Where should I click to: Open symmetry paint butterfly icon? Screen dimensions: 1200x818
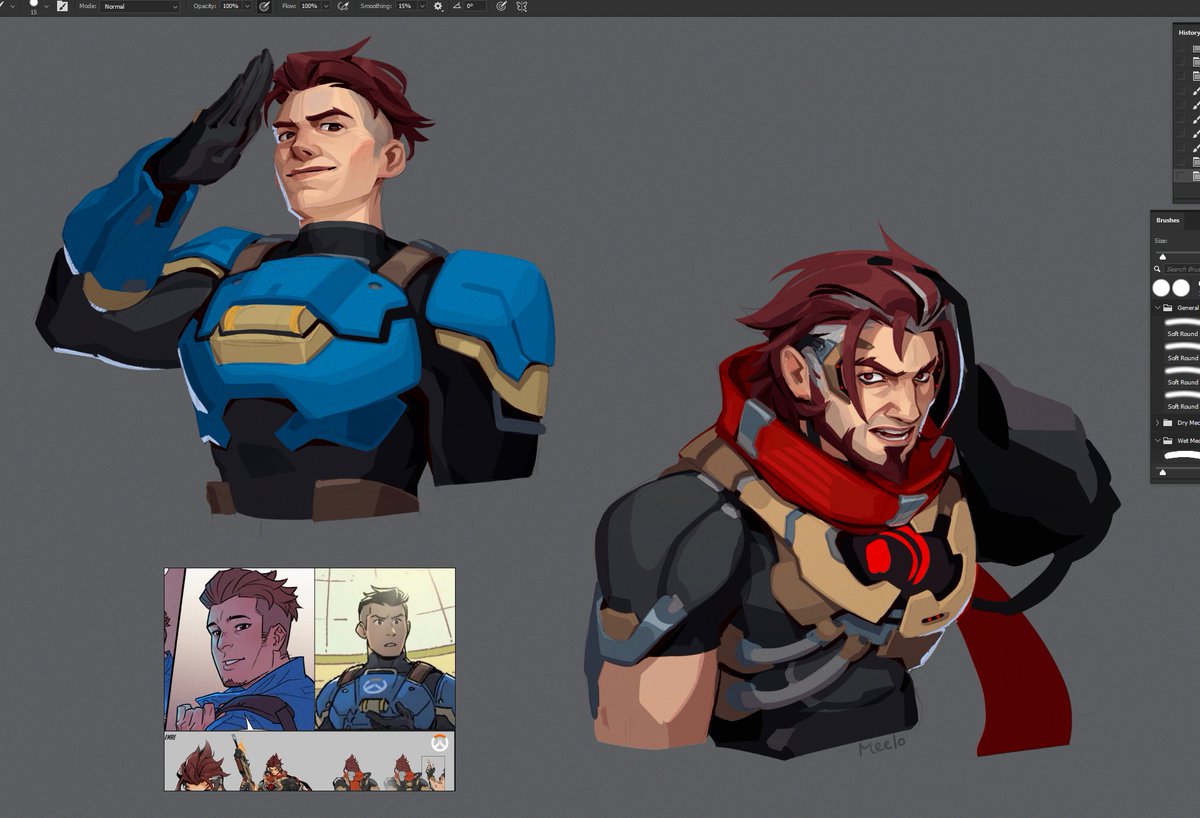tap(521, 6)
